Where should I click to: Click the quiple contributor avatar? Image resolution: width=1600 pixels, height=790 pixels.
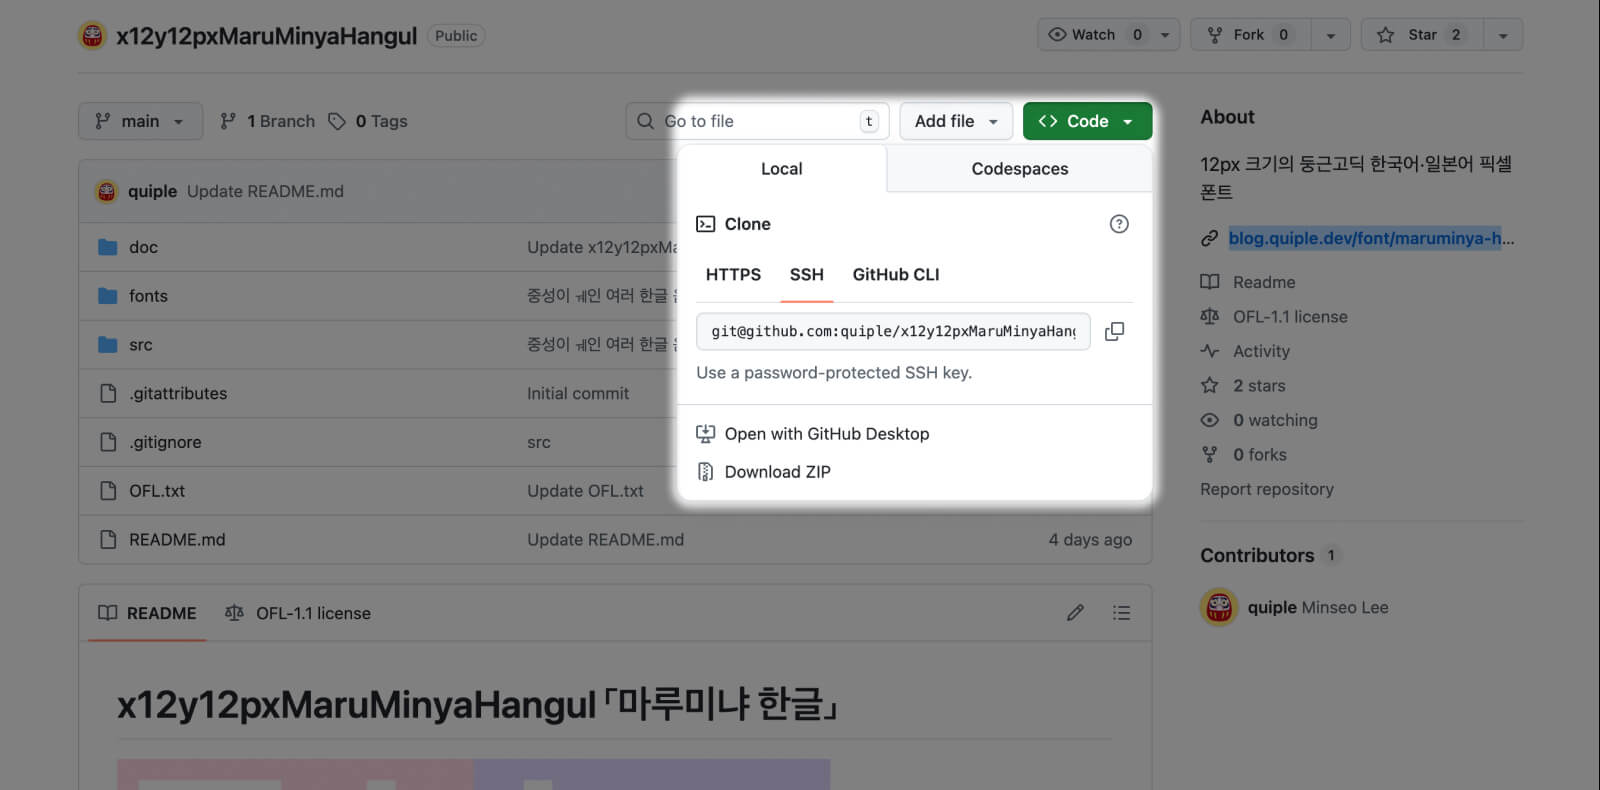(1219, 607)
